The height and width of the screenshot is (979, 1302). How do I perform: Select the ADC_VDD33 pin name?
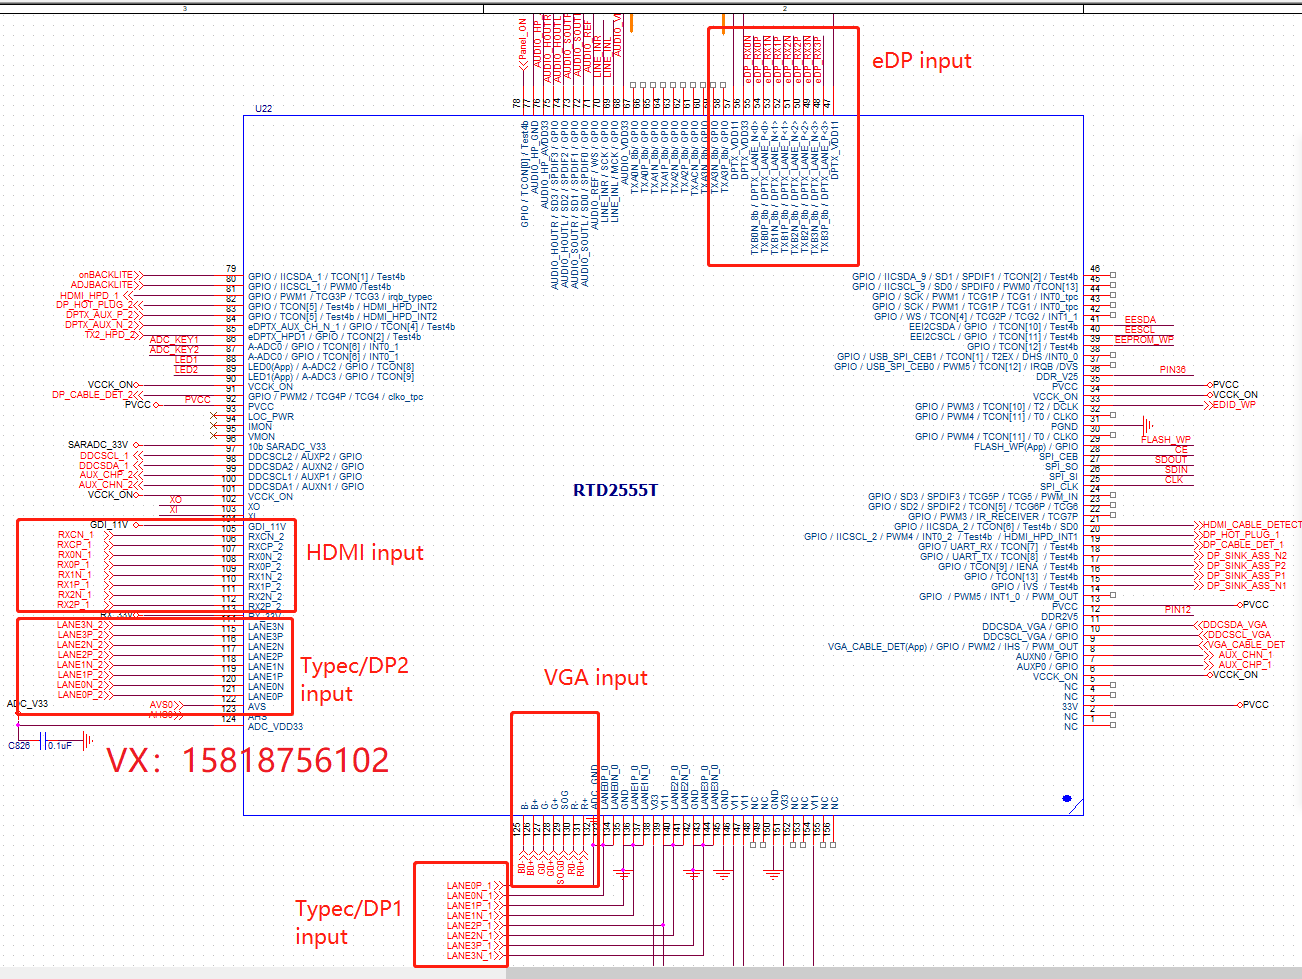pyautogui.click(x=275, y=727)
